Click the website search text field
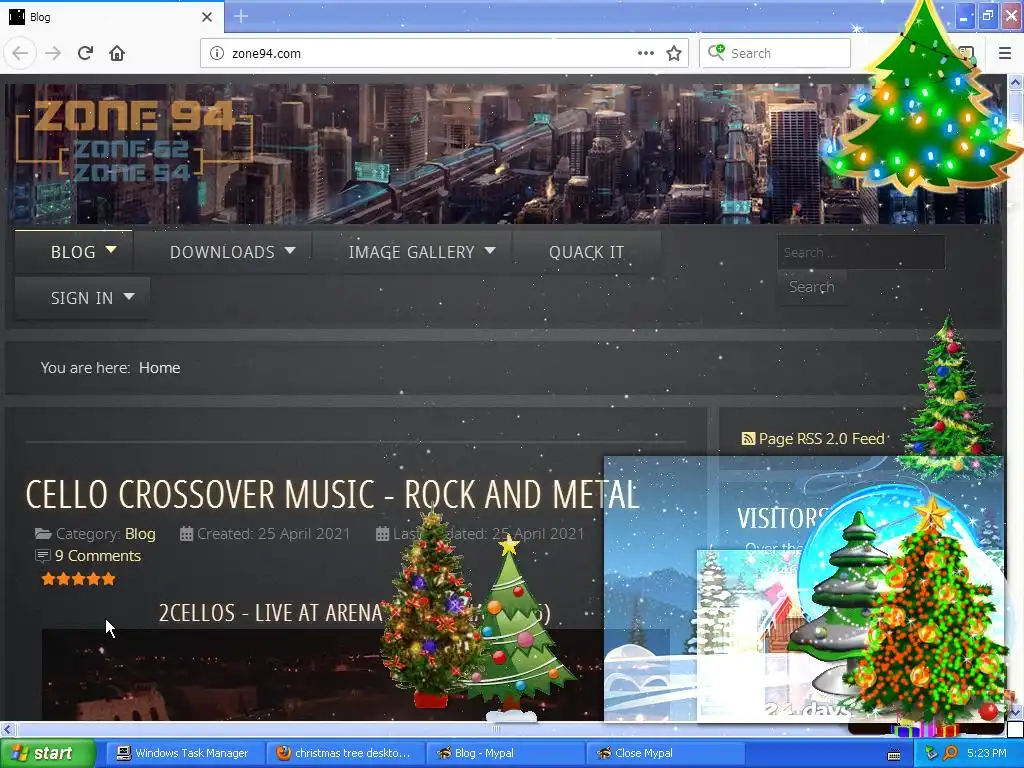The image size is (1024, 768). pyautogui.click(x=861, y=252)
